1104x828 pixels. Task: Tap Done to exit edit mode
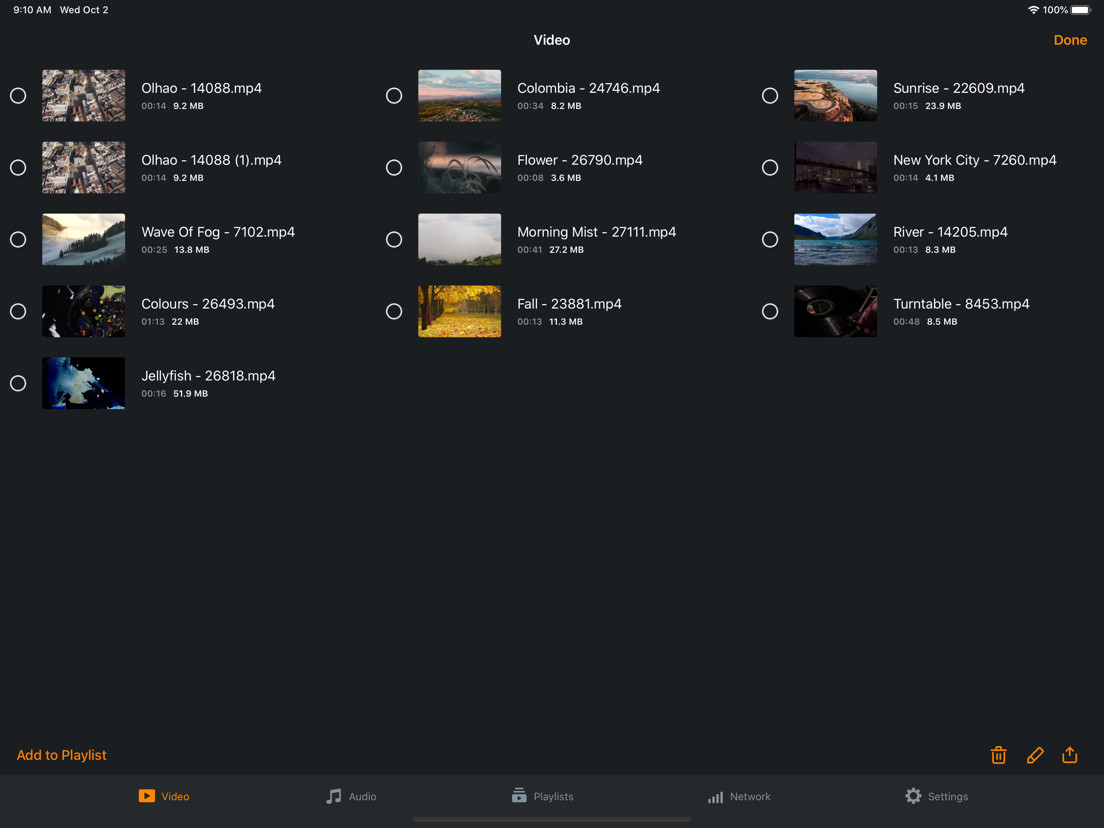[x=1070, y=40]
